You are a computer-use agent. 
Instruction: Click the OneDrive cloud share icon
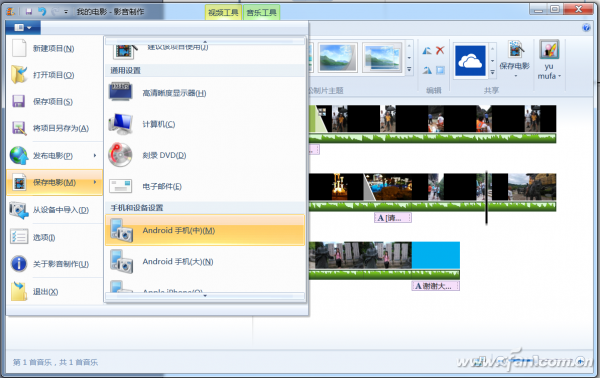coord(470,61)
